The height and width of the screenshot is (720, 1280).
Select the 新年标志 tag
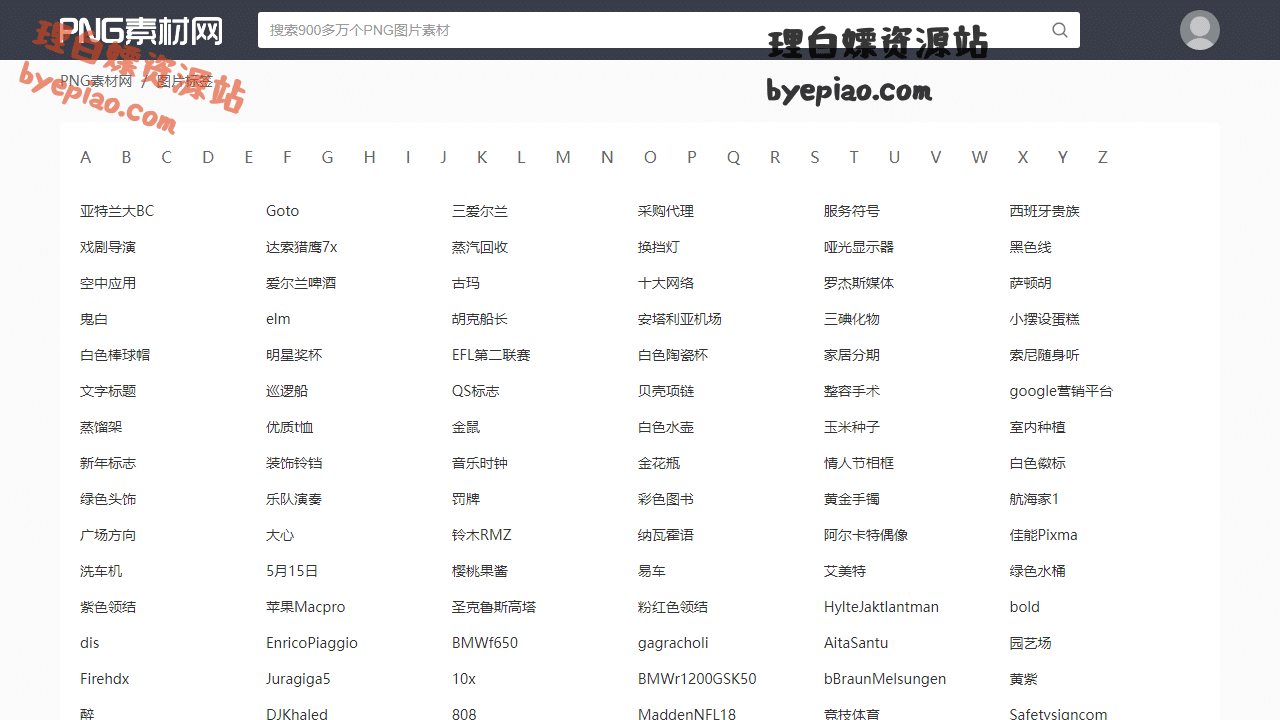point(108,463)
